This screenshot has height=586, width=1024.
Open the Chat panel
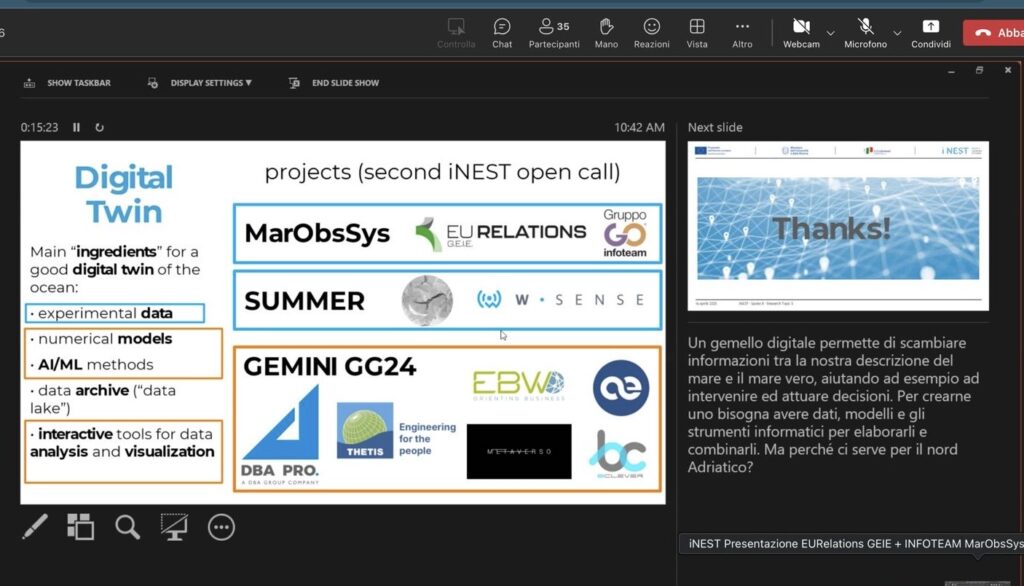click(502, 33)
